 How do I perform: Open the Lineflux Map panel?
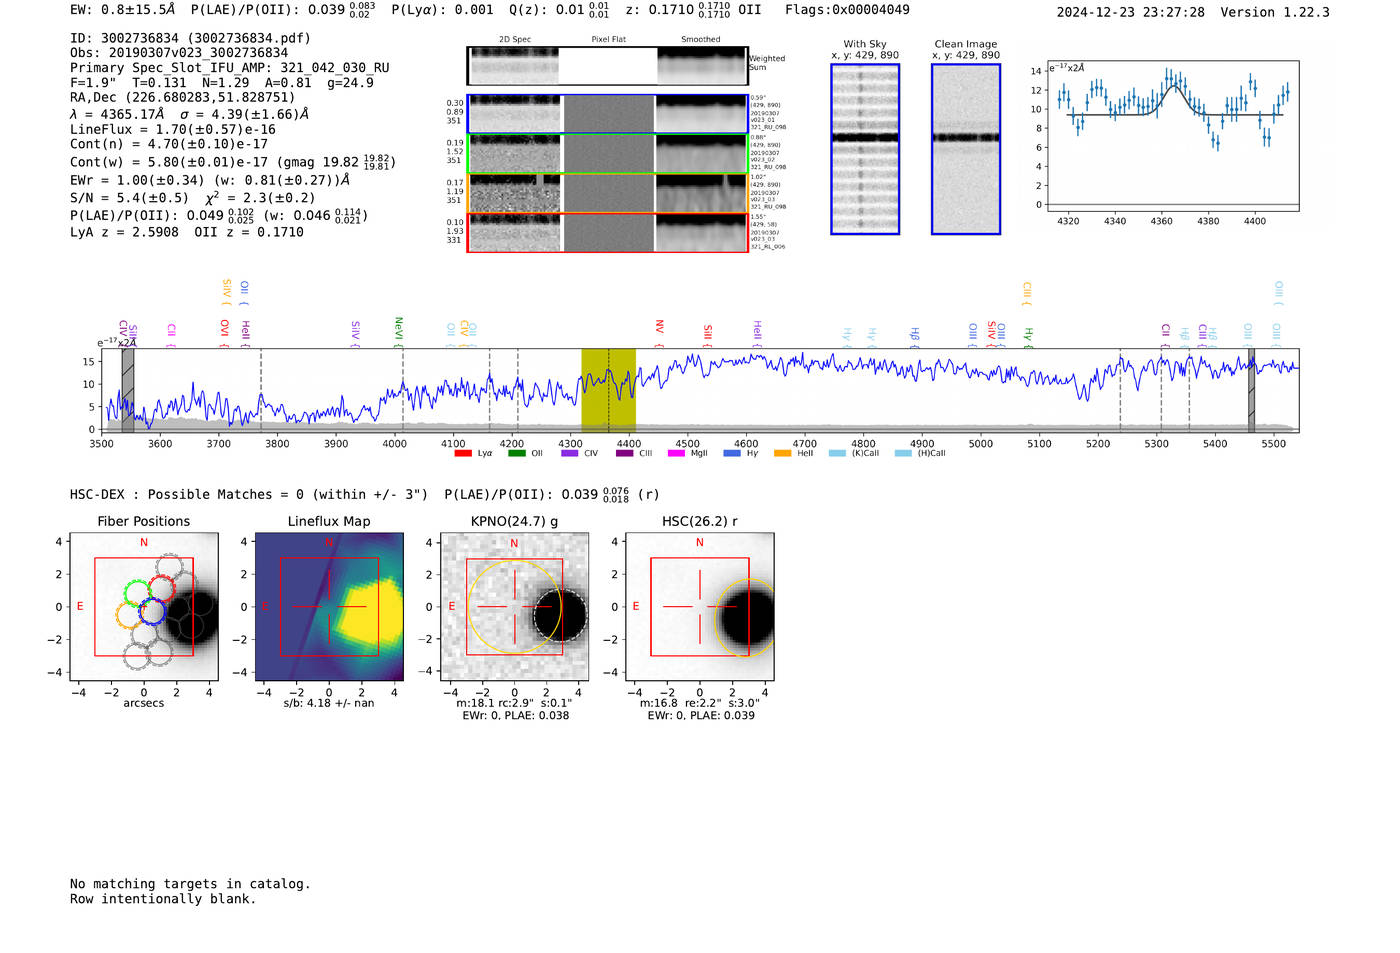pyautogui.click(x=329, y=607)
